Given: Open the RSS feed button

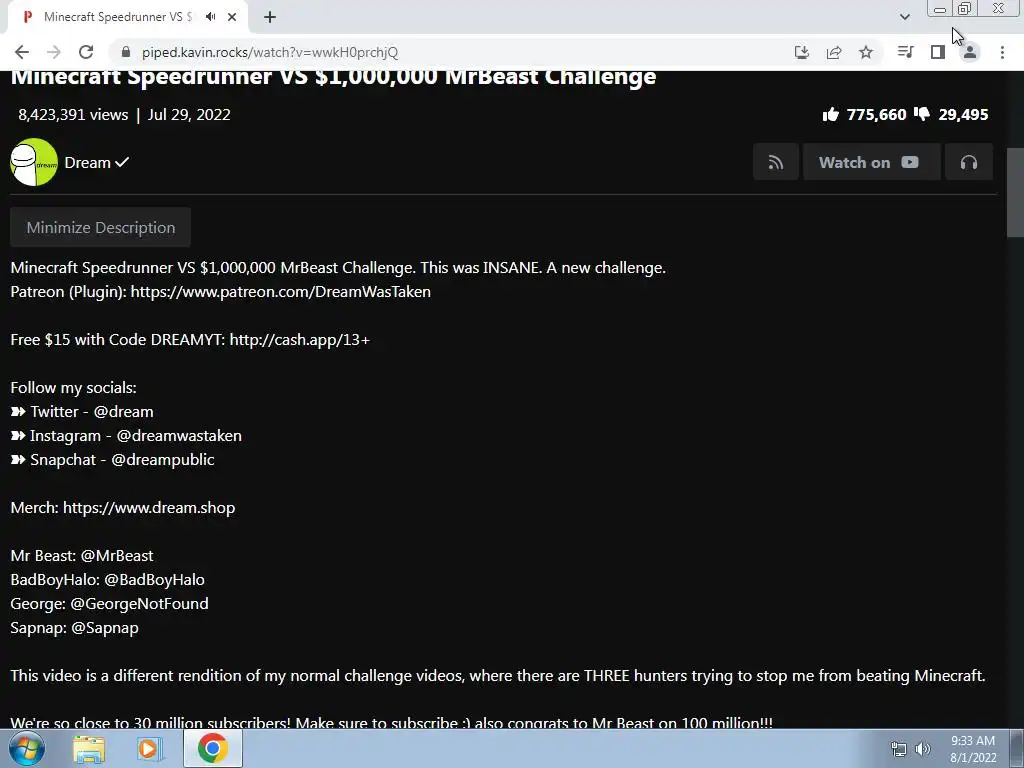Looking at the screenshot, I should coord(775,162).
